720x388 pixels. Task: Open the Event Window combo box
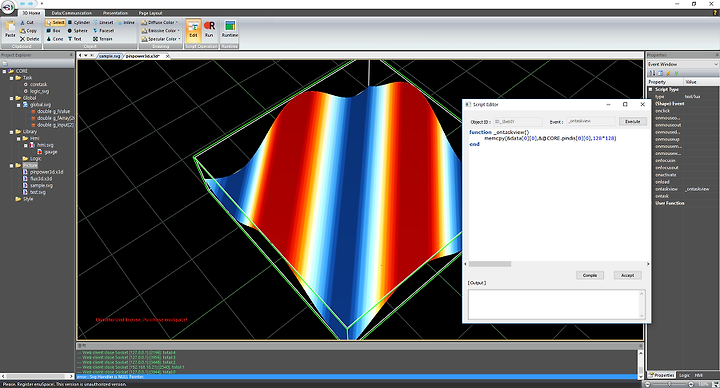(x=682, y=64)
